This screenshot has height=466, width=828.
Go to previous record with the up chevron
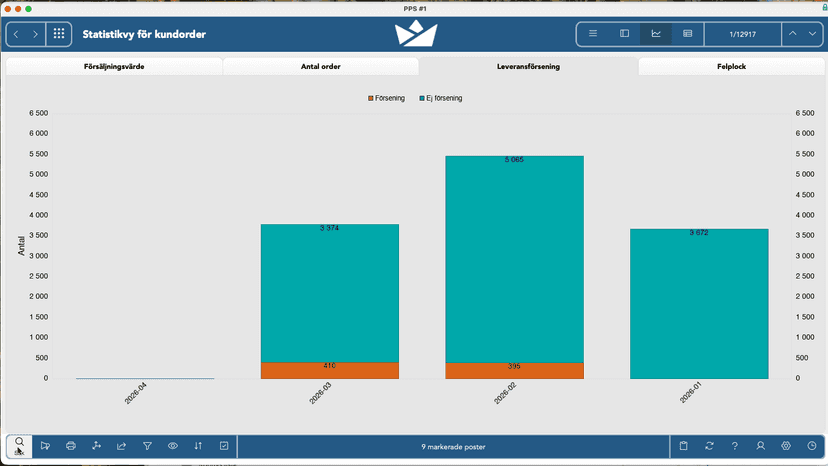(793, 34)
